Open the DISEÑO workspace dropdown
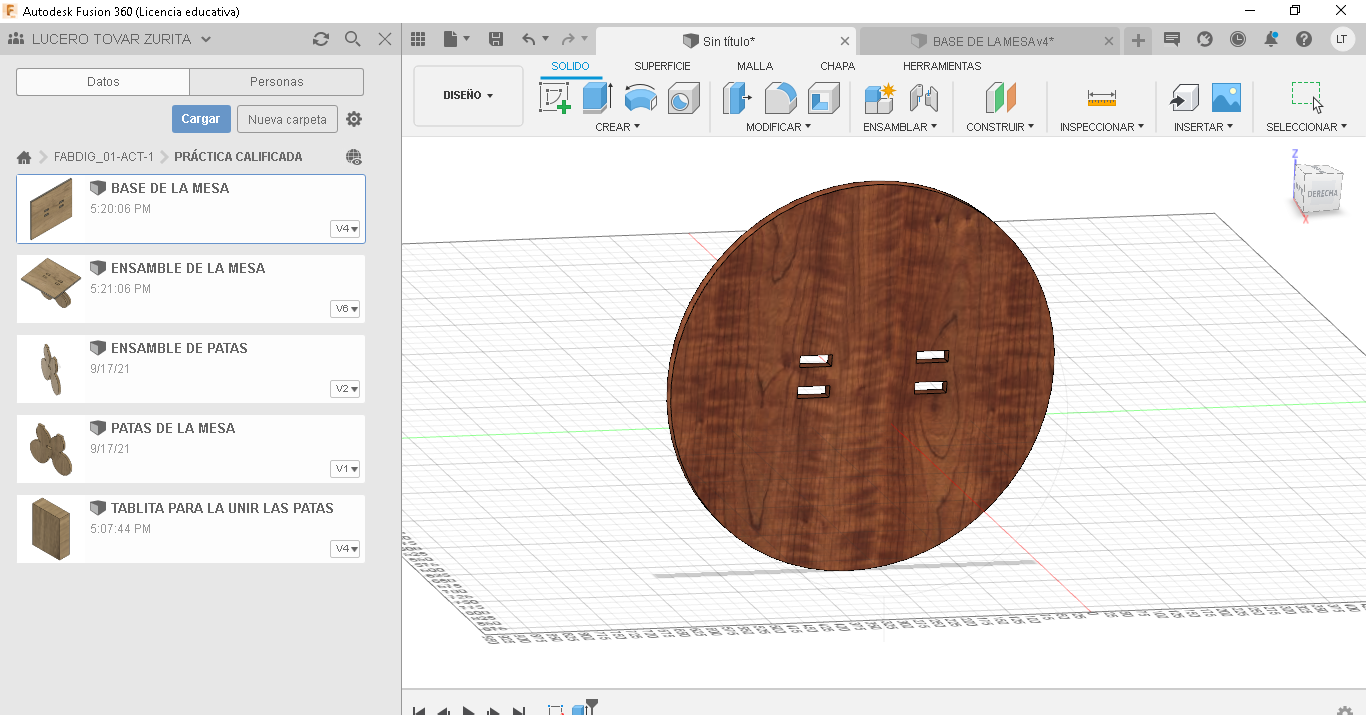 click(468, 96)
